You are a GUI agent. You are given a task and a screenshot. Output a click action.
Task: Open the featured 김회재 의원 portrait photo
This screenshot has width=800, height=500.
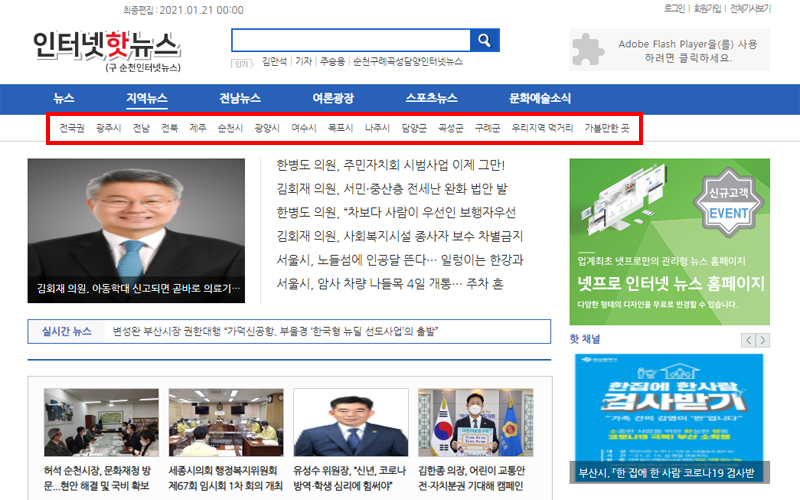click(136, 231)
